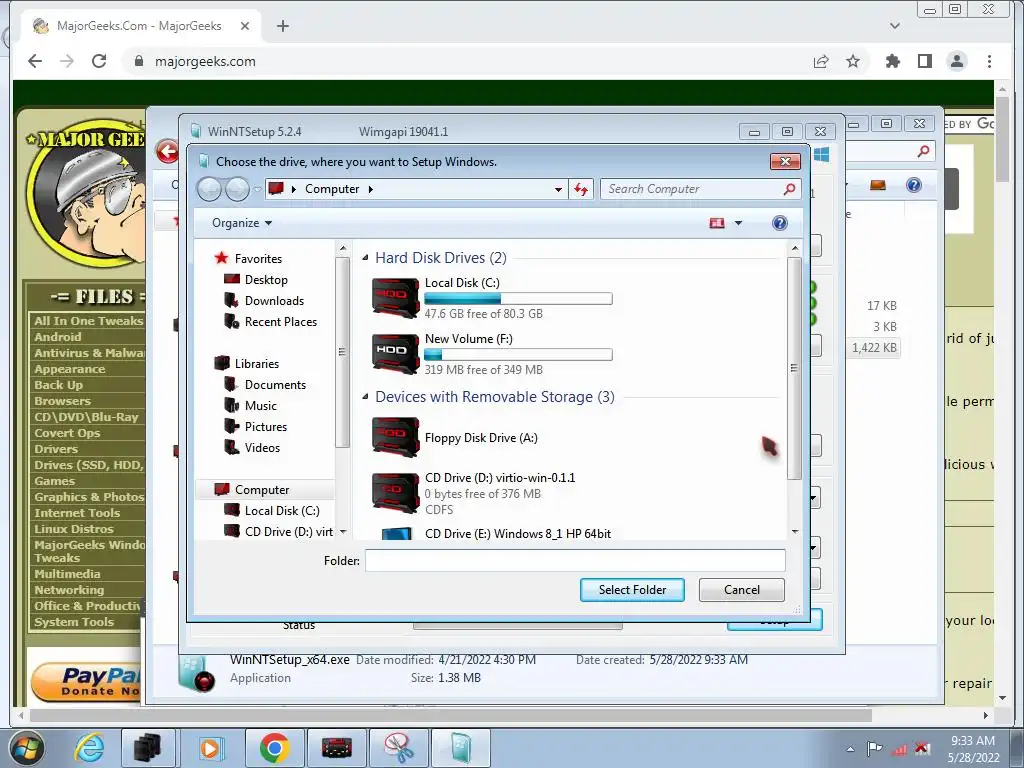Reload the majorgeeks.com page
The height and width of the screenshot is (768, 1024).
[x=99, y=61]
